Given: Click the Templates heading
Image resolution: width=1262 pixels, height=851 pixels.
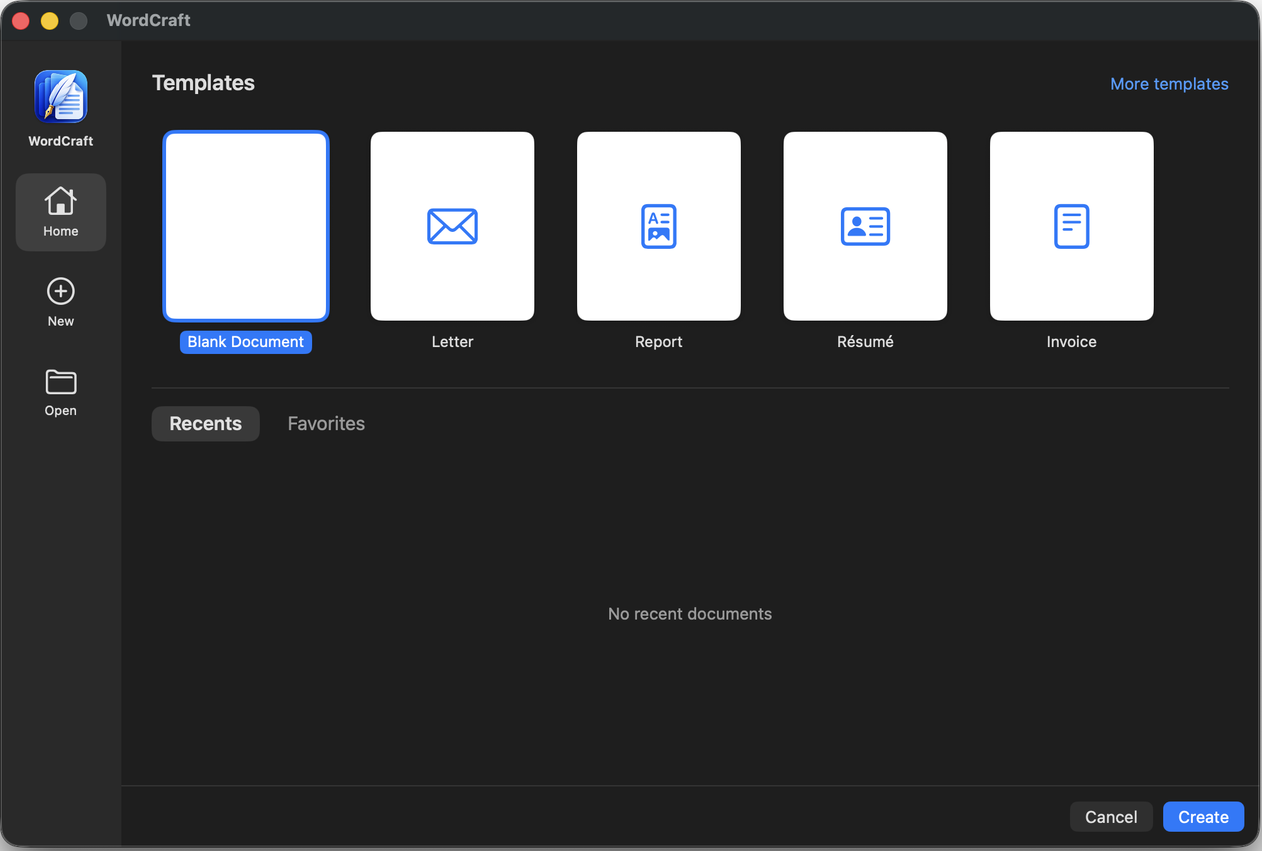Looking at the screenshot, I should [x=203, y=83].
